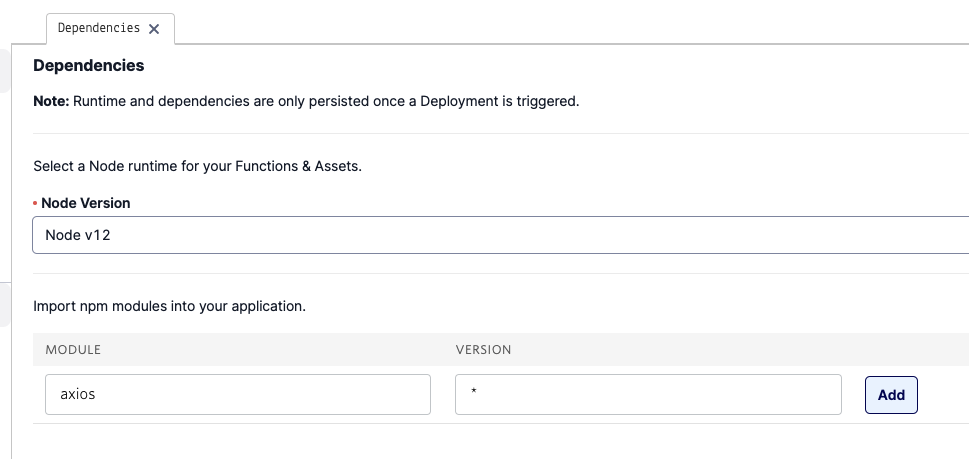Click the bold Note: label
Screen dimensions: 969x459
tap(51, 101)
